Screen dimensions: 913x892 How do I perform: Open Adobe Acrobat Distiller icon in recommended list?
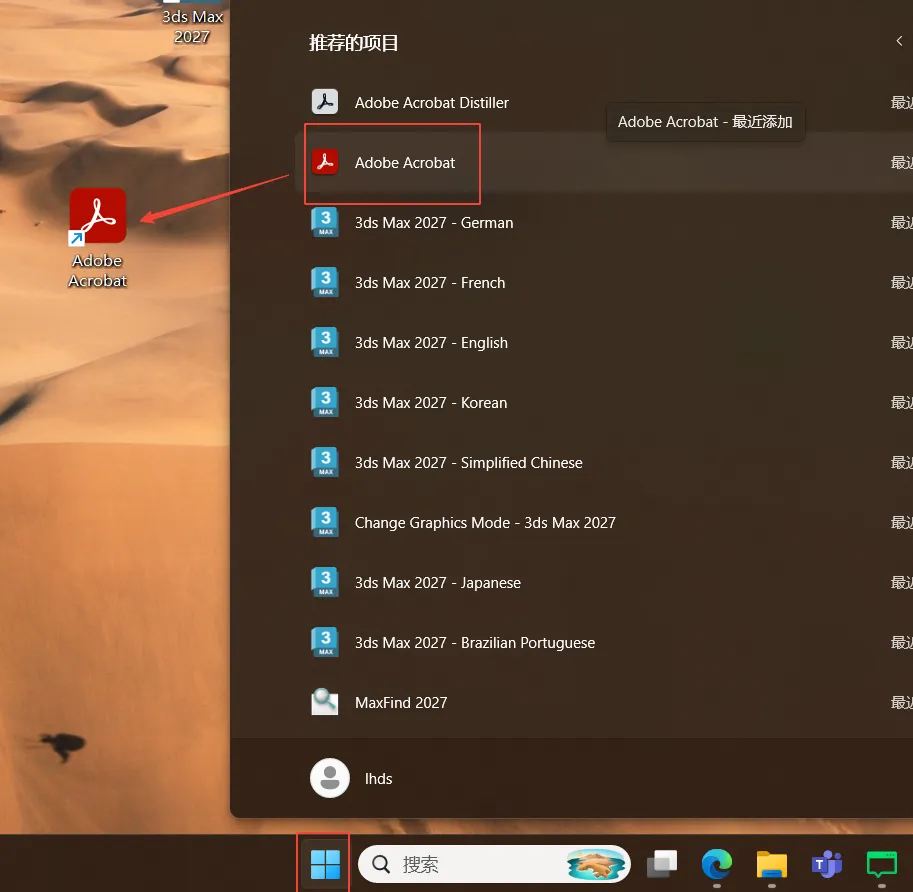pos(325,102)
